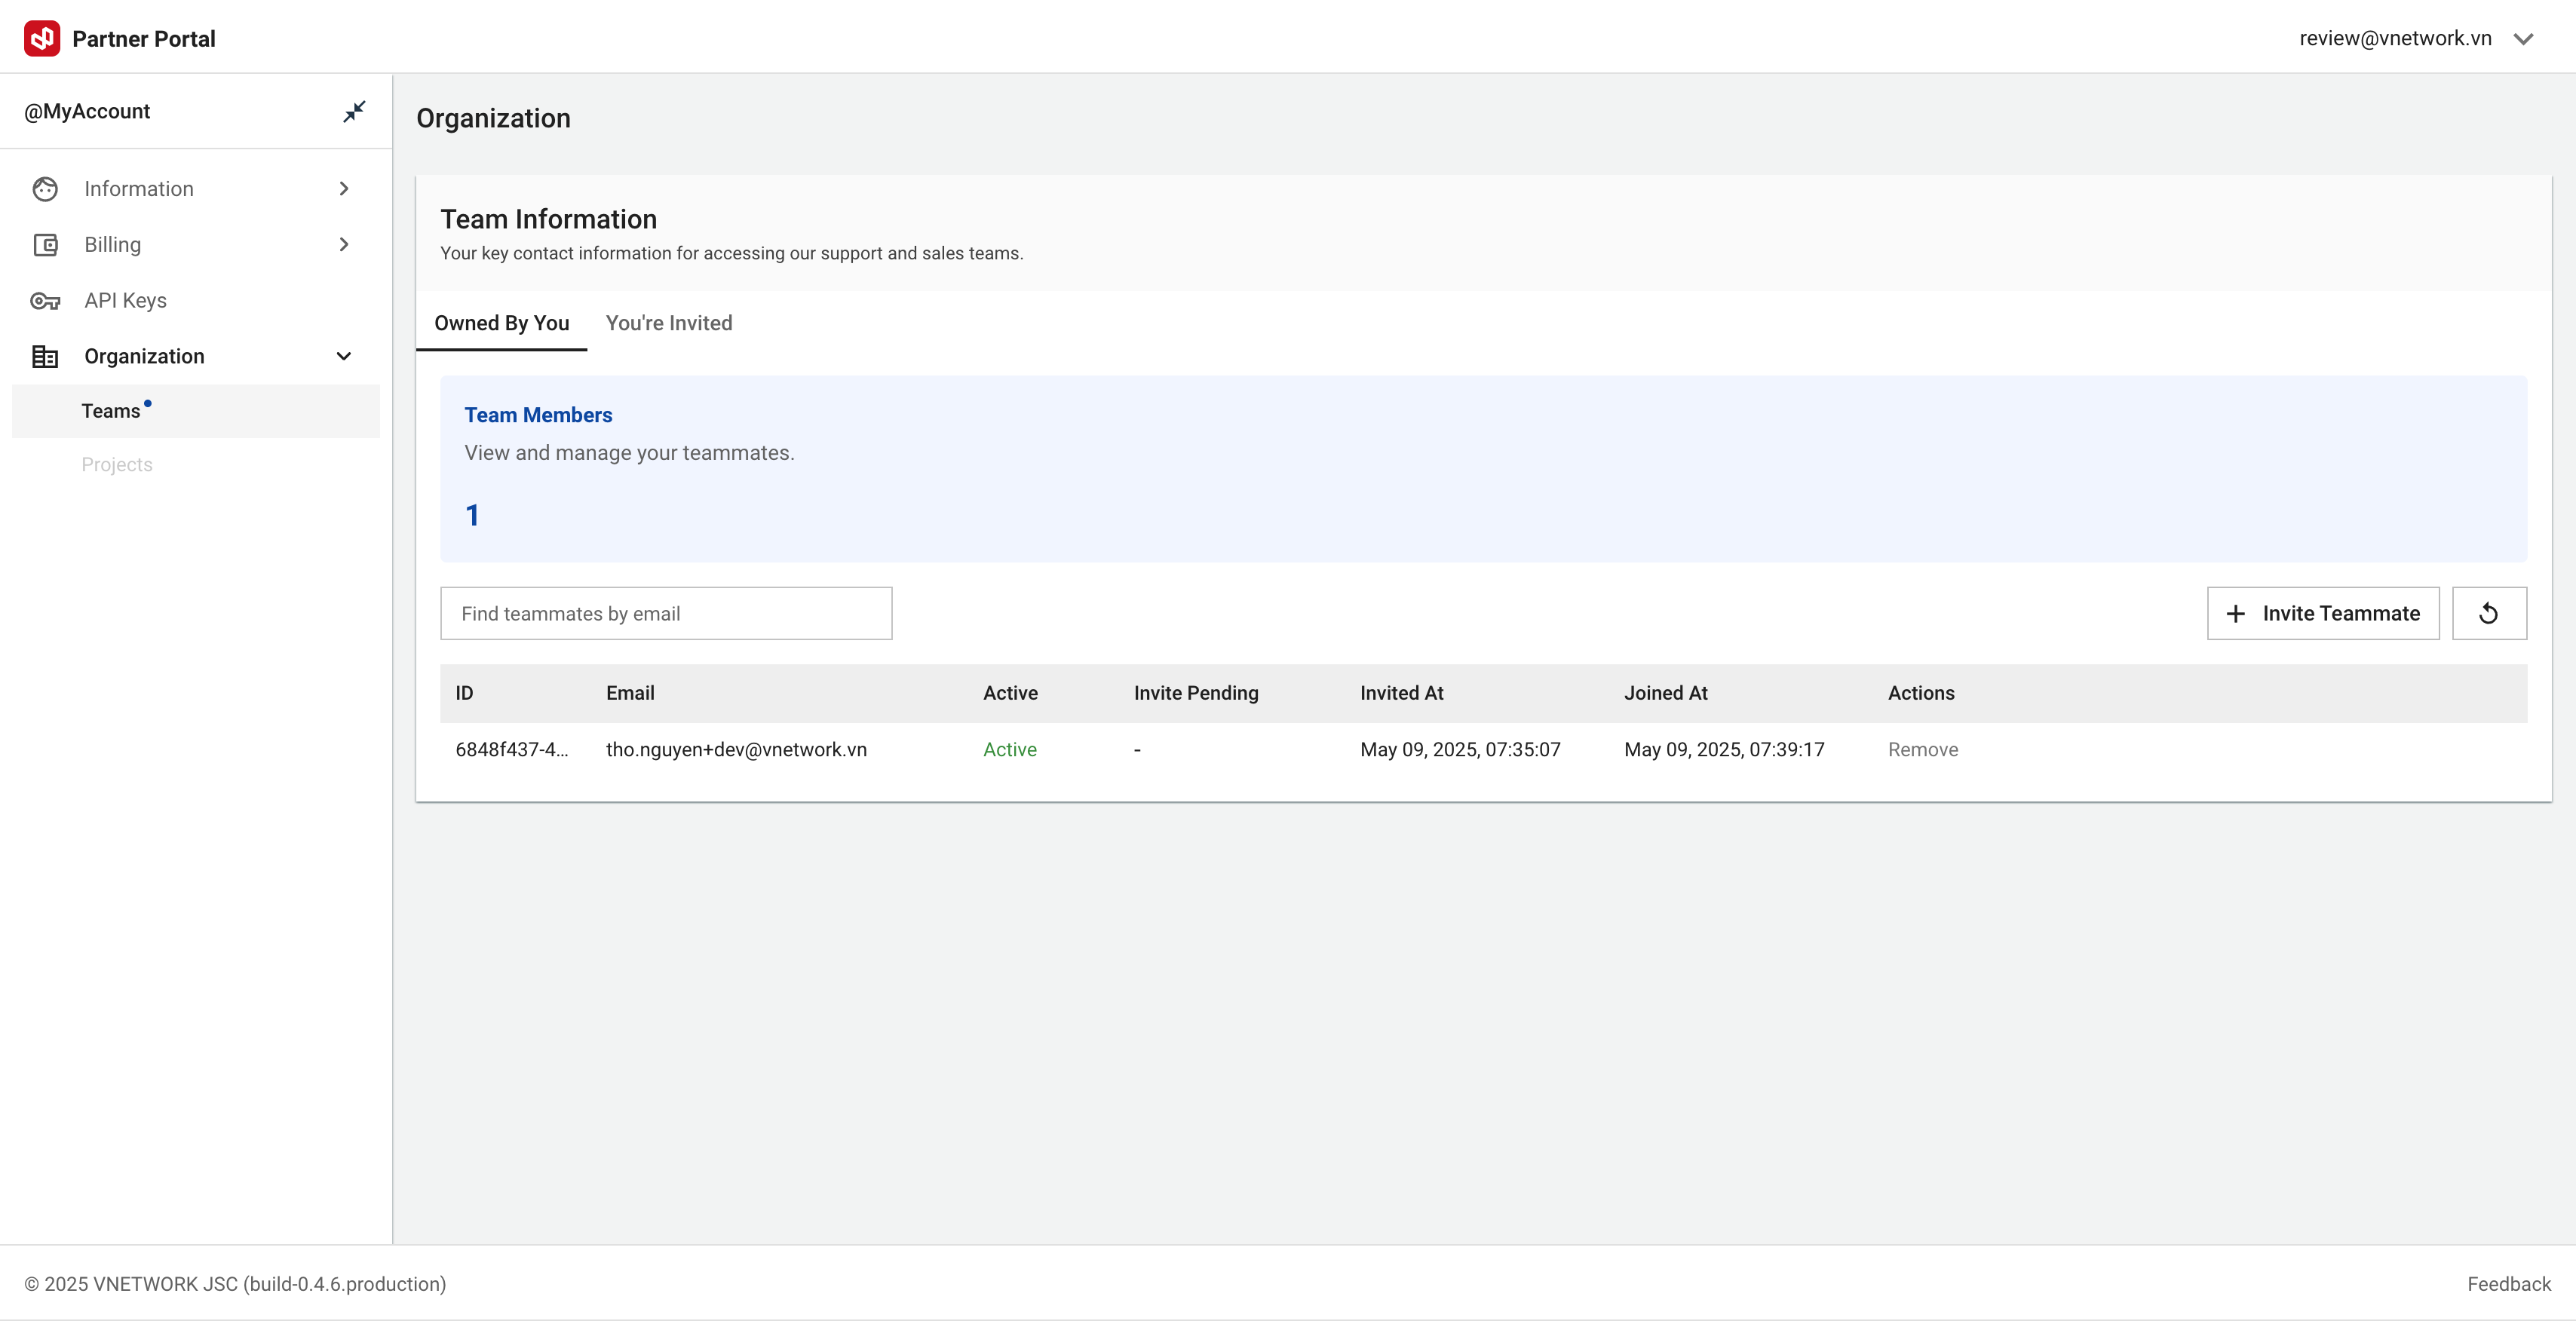This screenshot has height=1321, width=2576.
Task: Click the green Active status cell
Action: click(1010, 750)
